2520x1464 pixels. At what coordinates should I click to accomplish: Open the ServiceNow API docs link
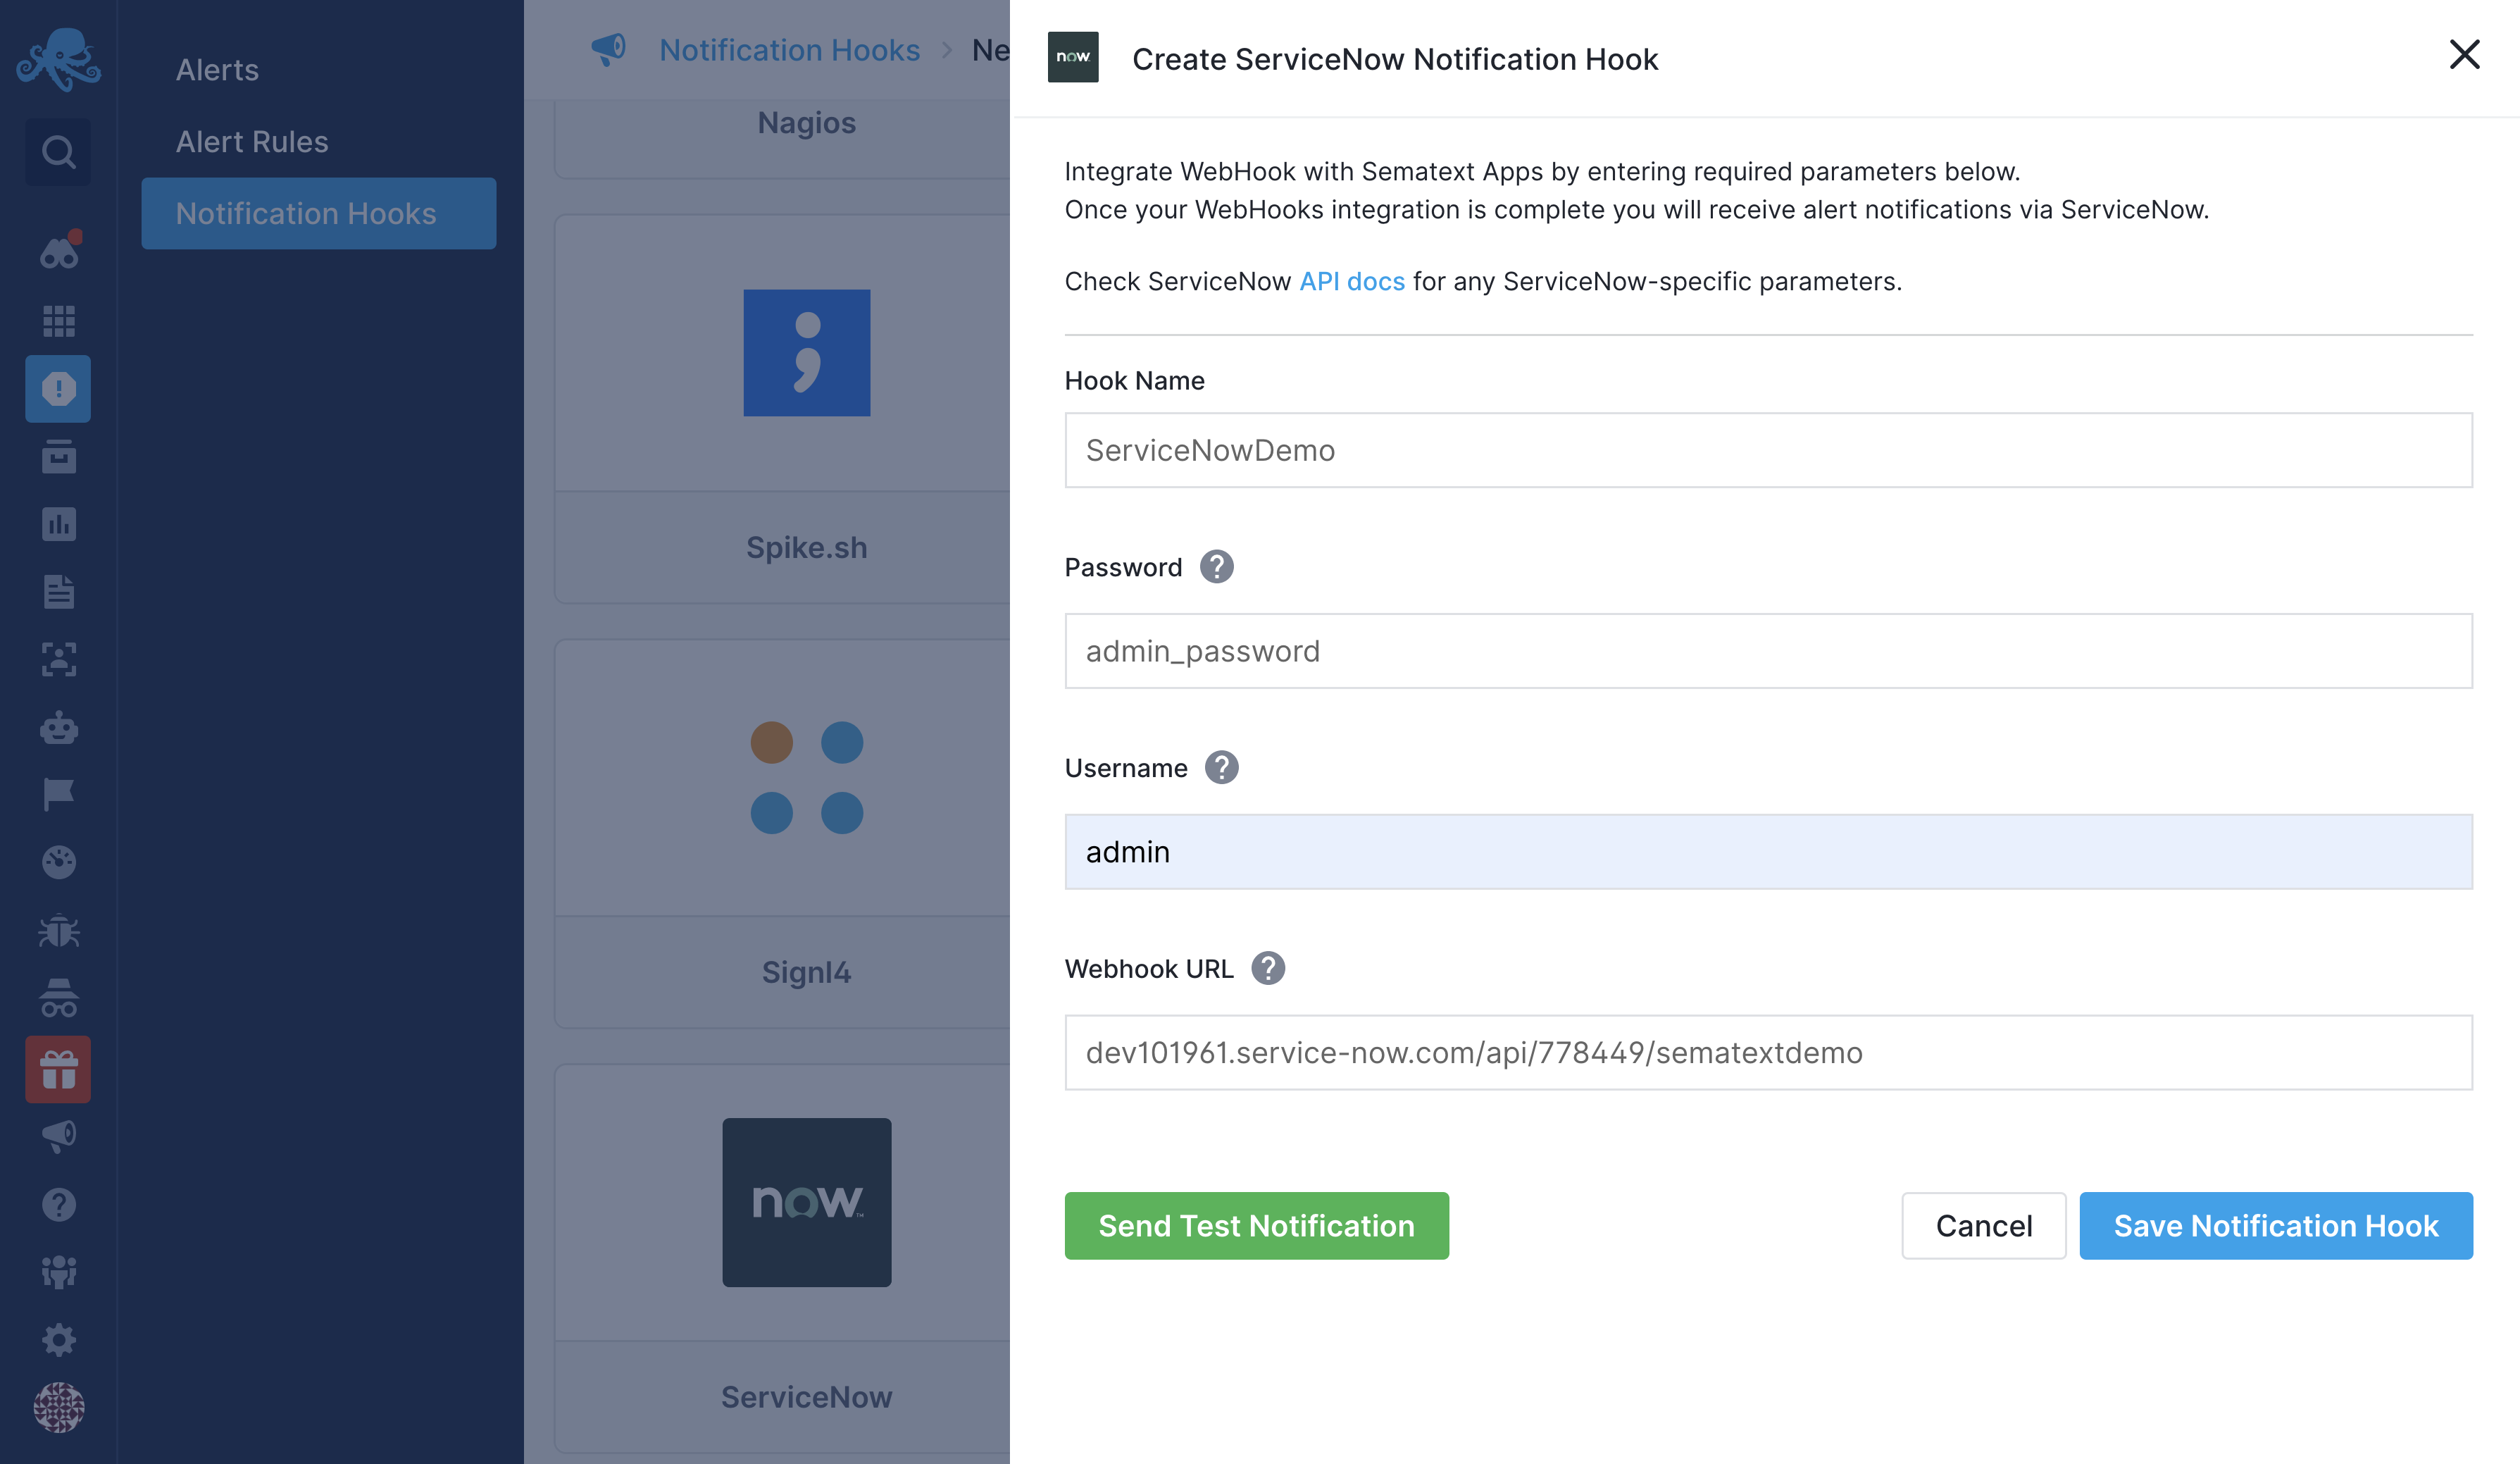click(x=1352, y=282)
